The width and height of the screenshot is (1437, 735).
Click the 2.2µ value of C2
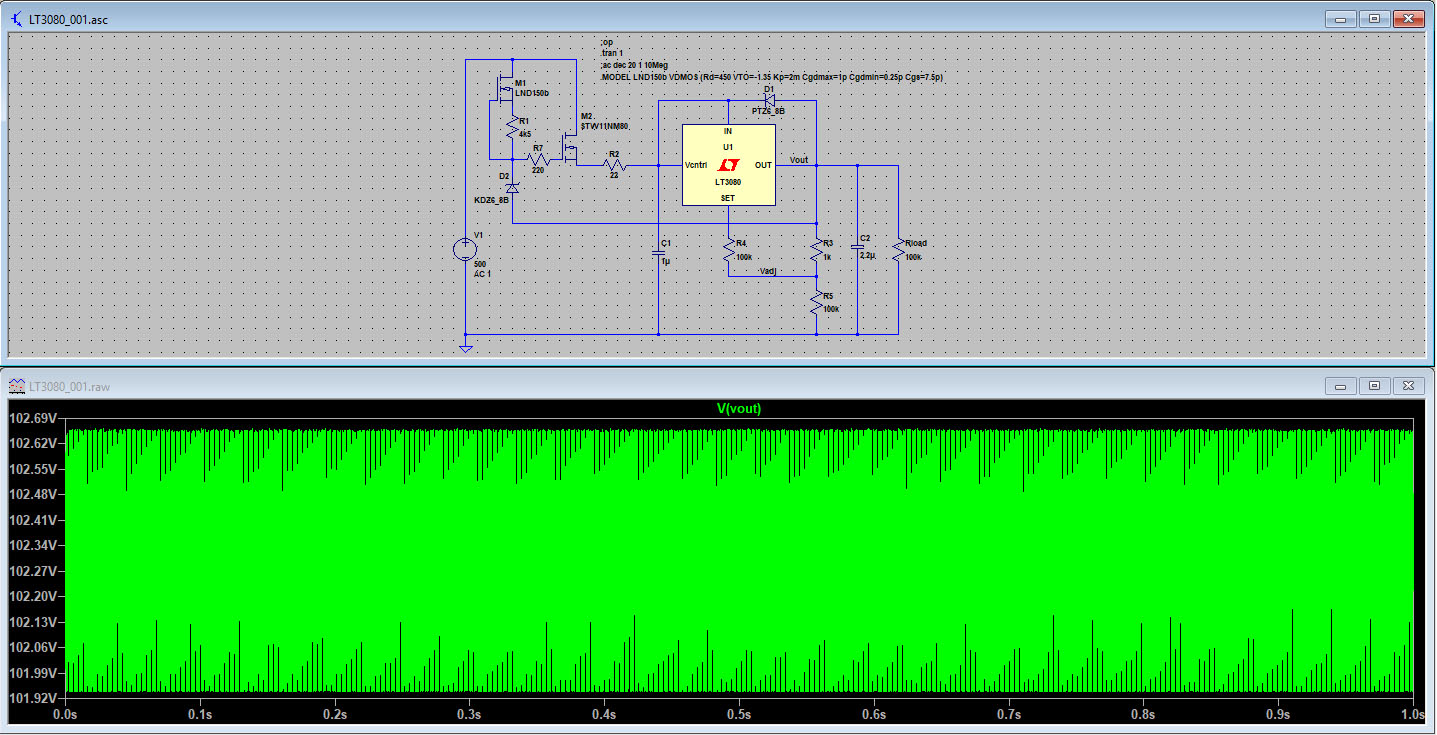click(868, 256)
